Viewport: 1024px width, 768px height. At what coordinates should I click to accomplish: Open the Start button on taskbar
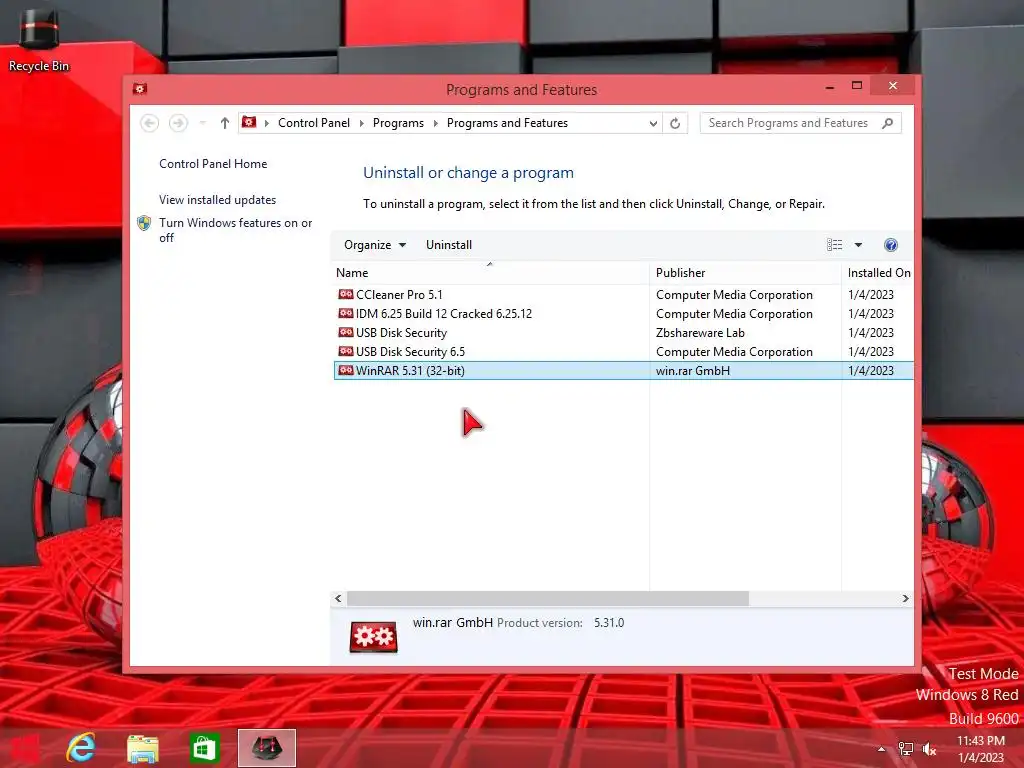click(x=26, y=748)
